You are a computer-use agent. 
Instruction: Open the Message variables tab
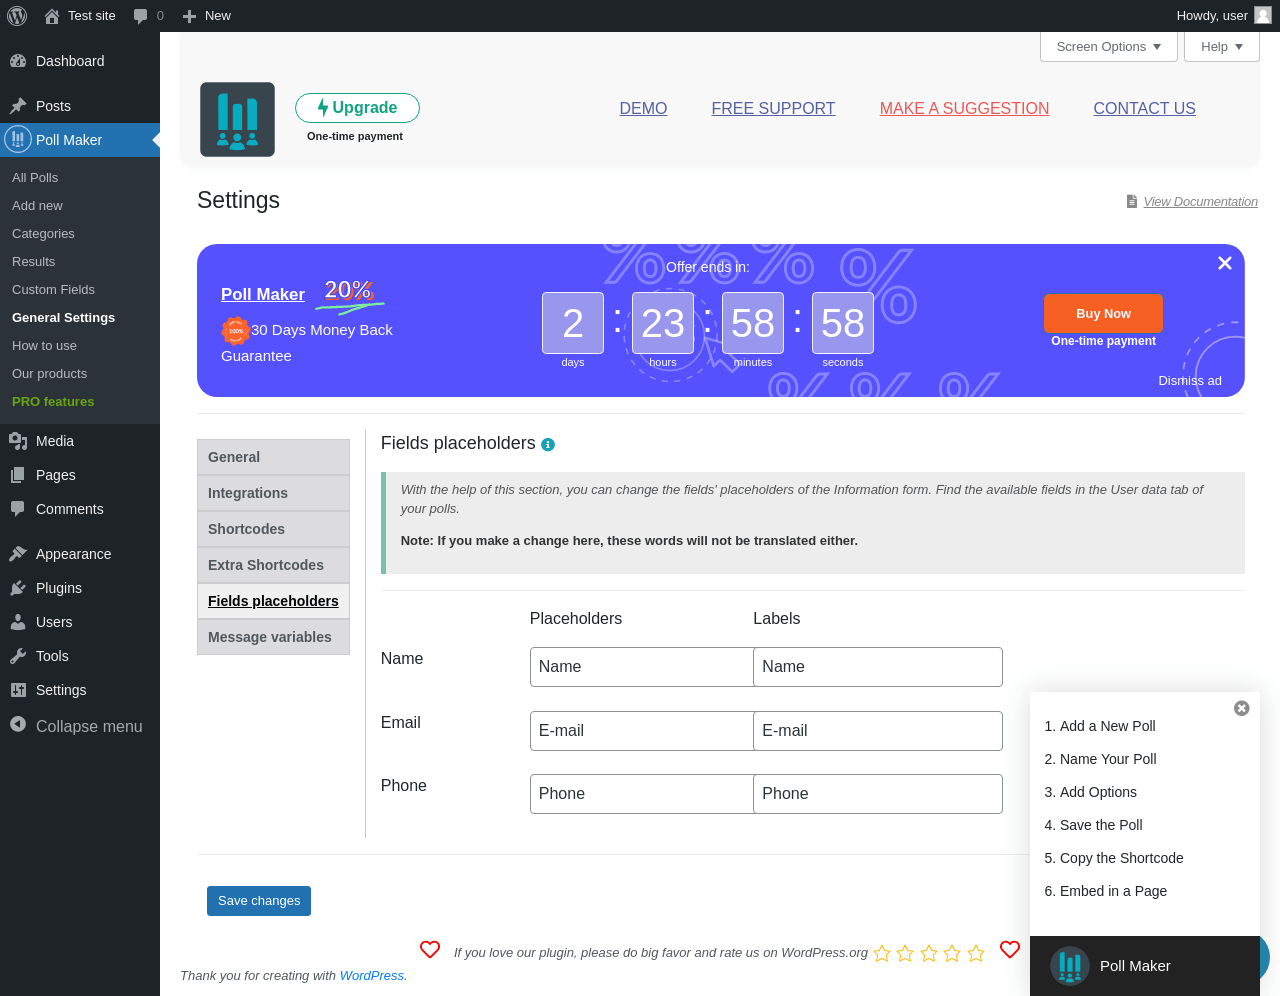click(x=273, y=637)
